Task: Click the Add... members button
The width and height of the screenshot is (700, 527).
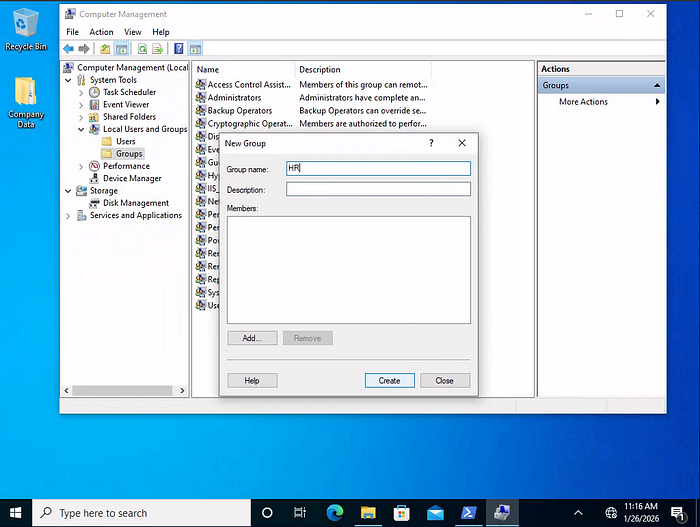Action: 252,338
